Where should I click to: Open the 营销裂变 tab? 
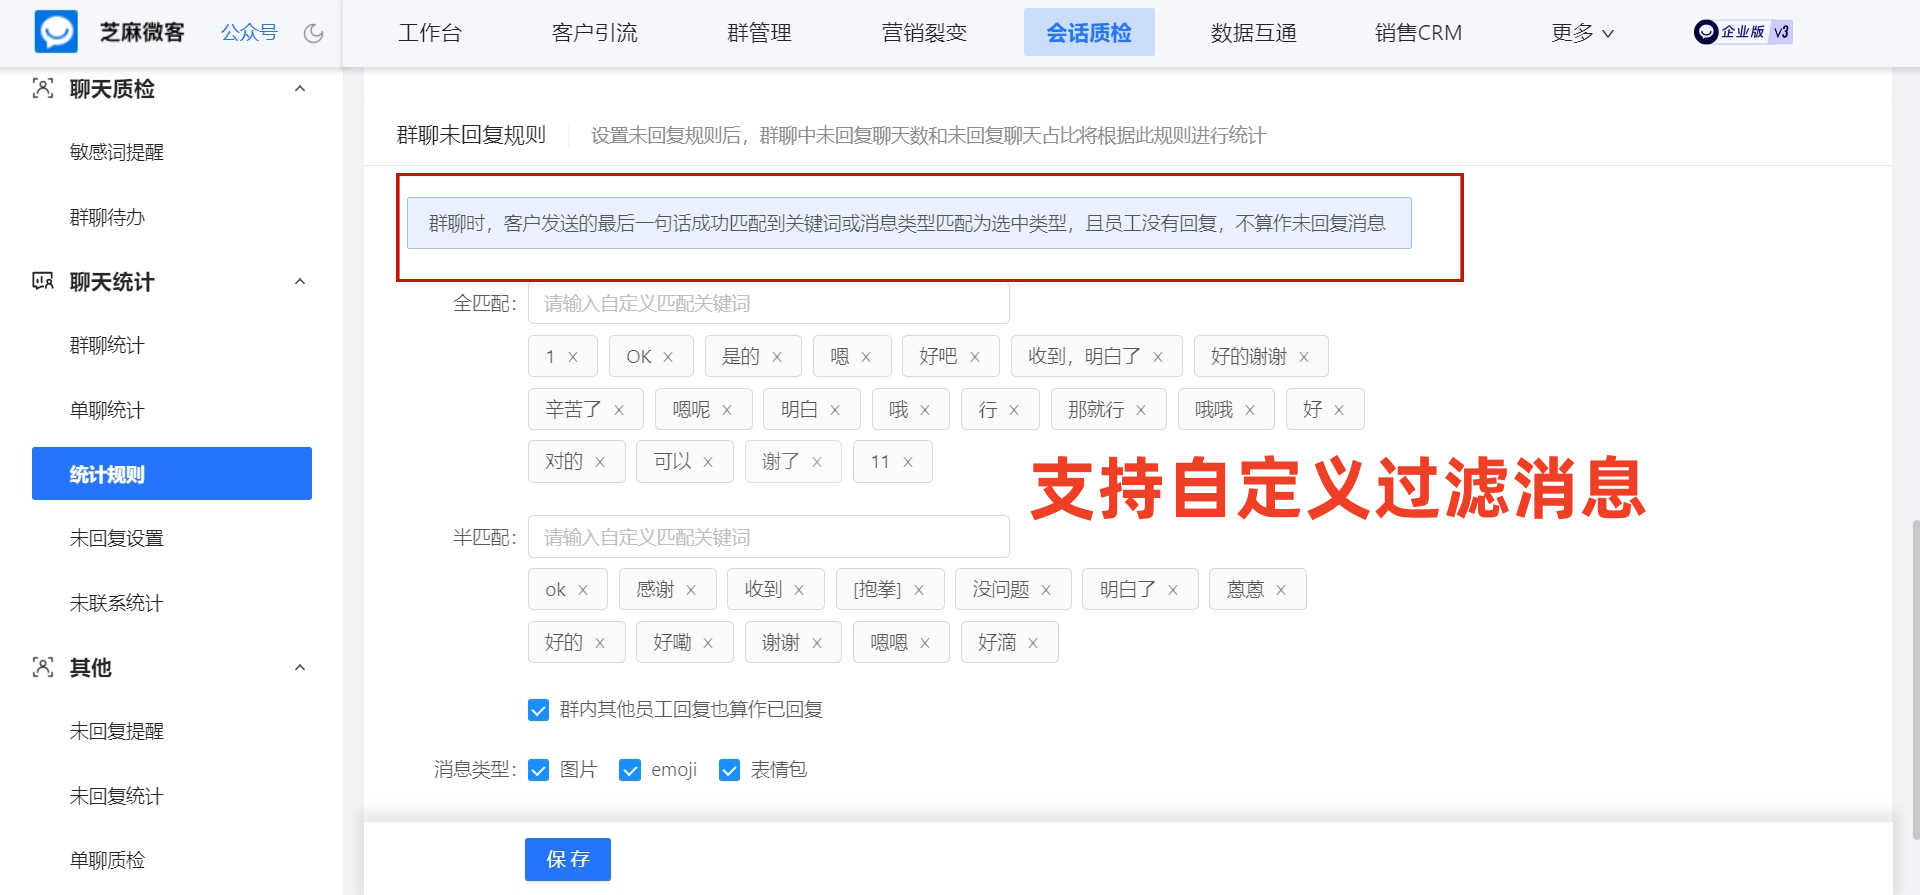tap(924, 33)
